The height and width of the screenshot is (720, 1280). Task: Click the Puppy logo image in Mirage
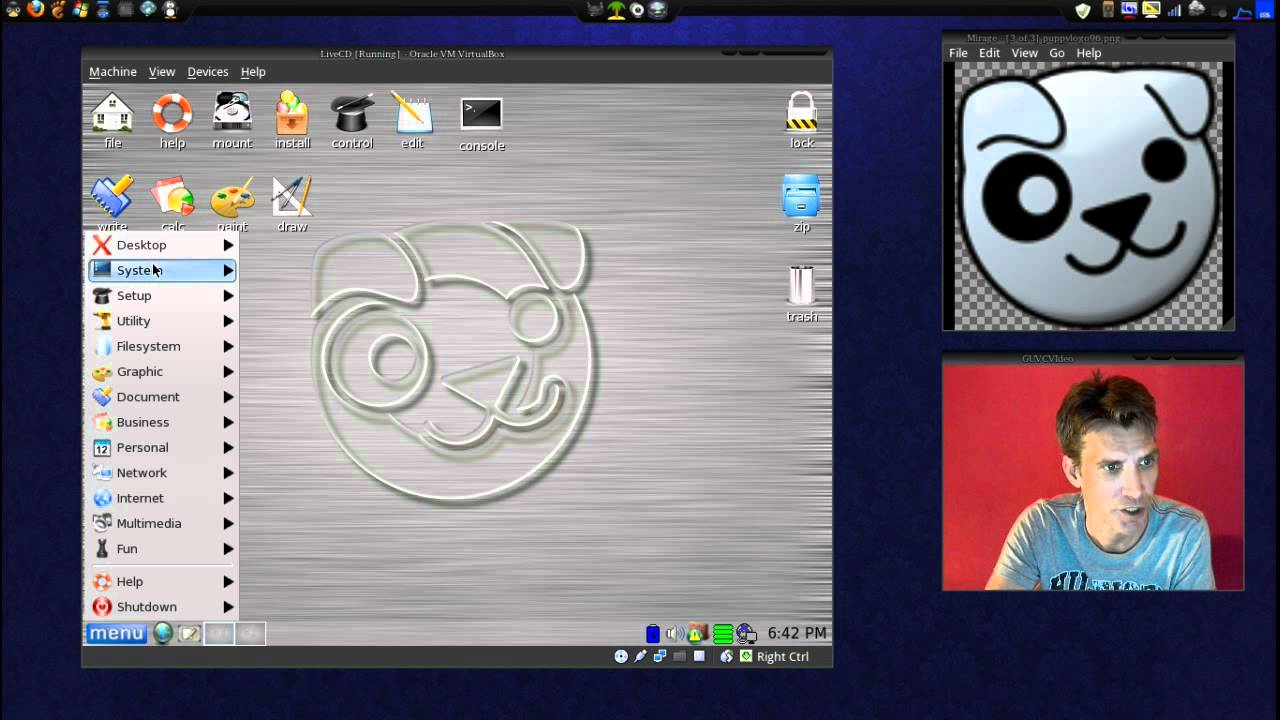click(1088, 195)
